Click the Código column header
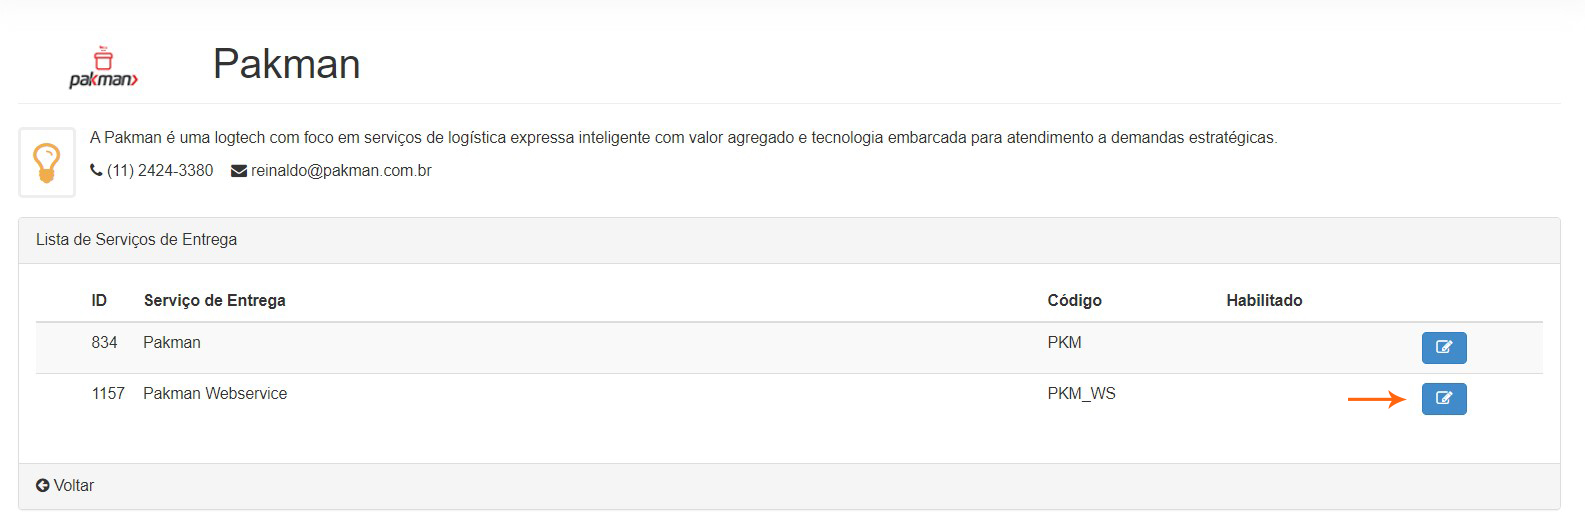1585x531 pixels. [x=1074, y=300]
